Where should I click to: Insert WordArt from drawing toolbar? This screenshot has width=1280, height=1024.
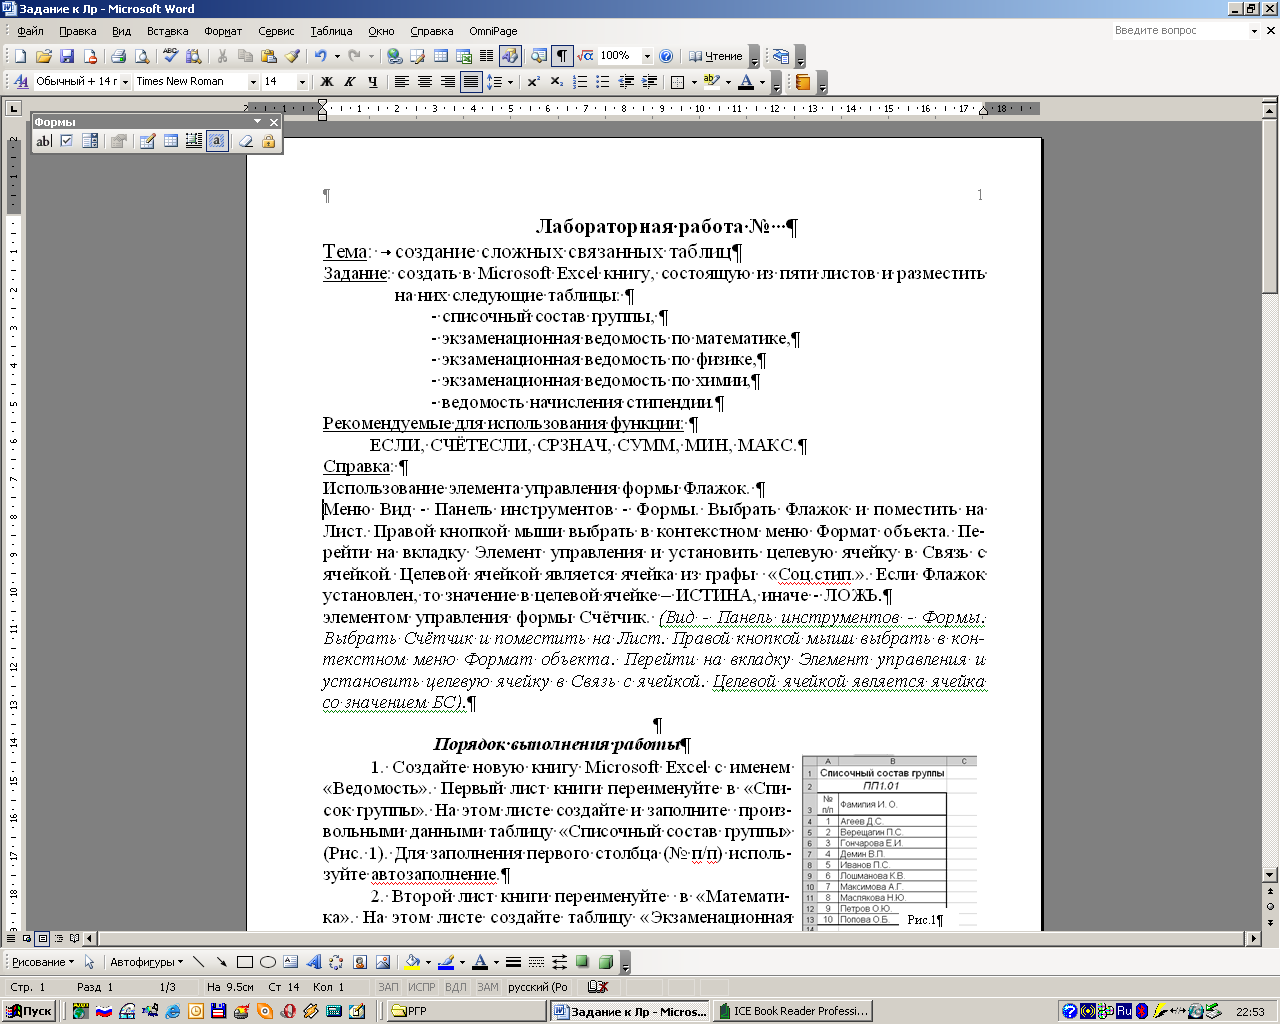pyautogui.click(x=313, y=962)
